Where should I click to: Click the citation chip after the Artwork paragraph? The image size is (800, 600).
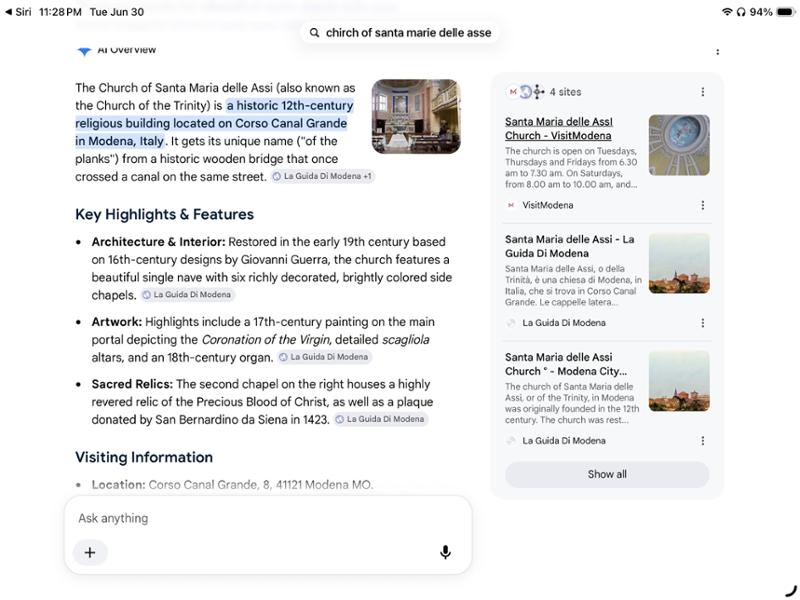324,357
